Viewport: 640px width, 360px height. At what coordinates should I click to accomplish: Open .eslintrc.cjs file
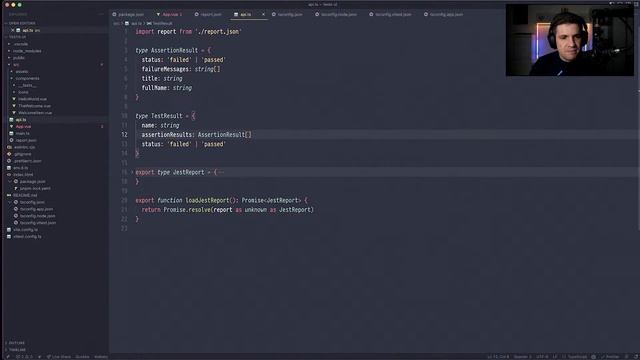24,147
